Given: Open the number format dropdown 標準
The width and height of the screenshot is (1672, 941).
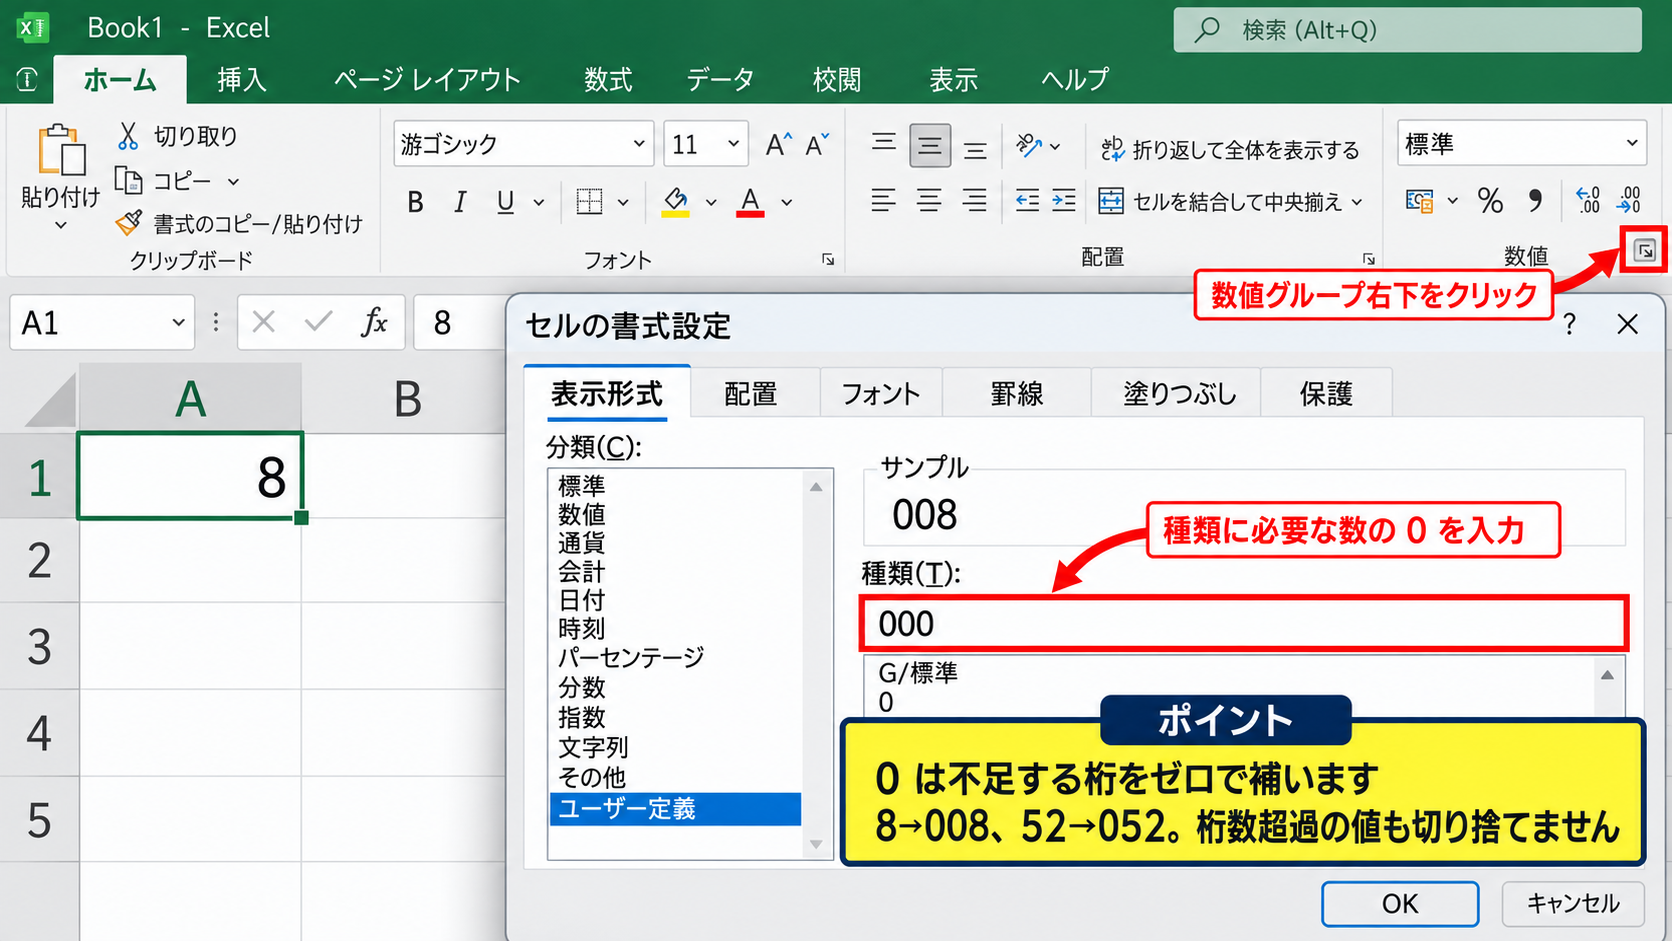Looking at the screenshot, I should pyautogui.click(x=1631, y=143).
